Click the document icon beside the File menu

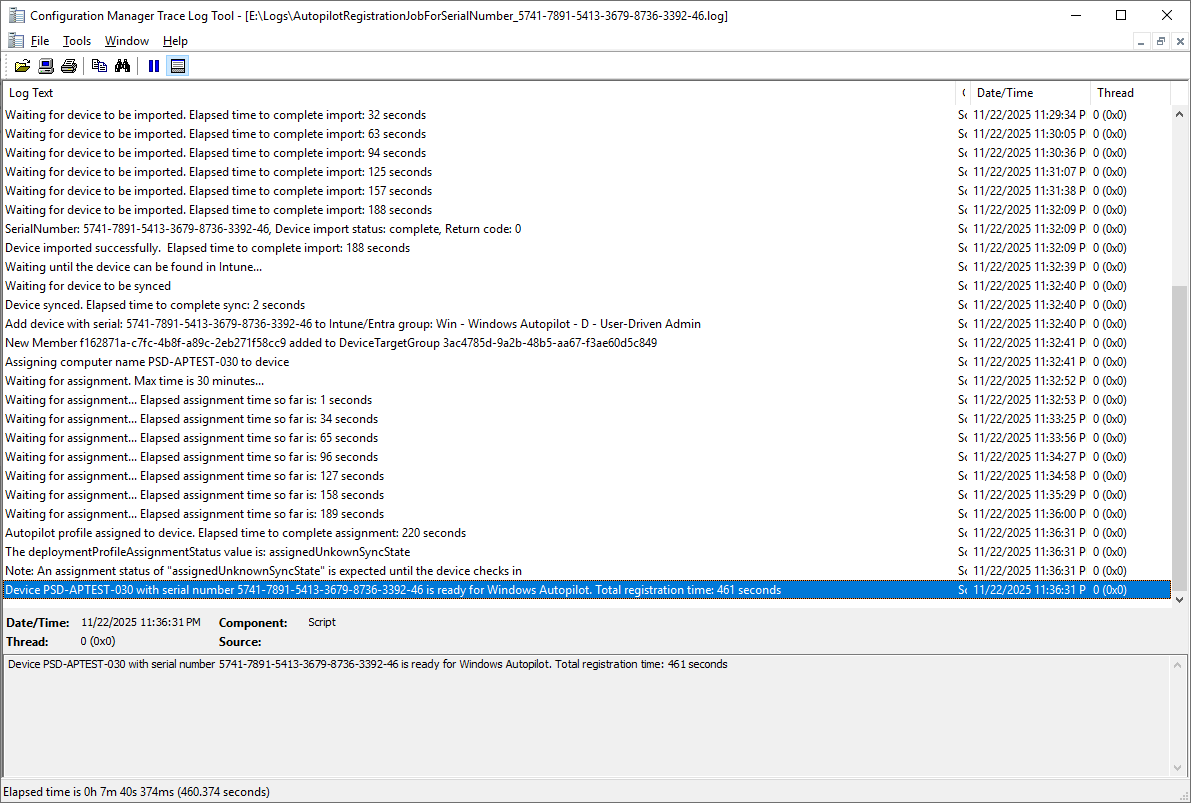(x=16, y=40)
